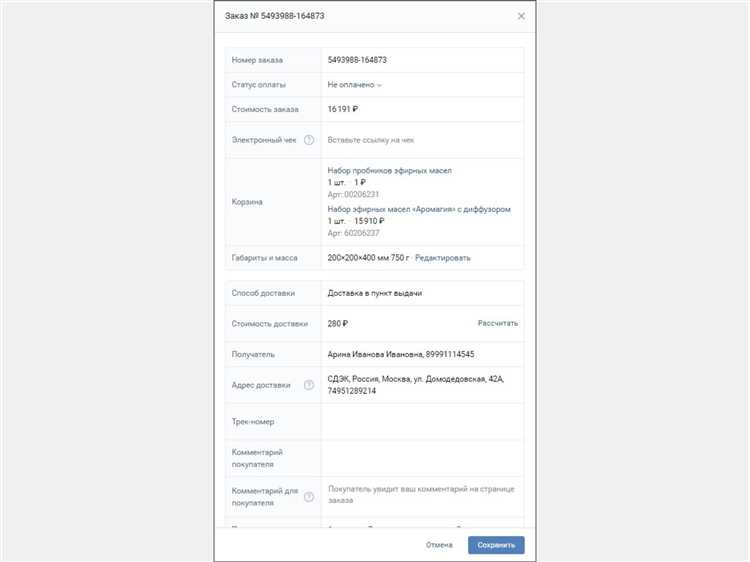Select product Набор эфирных масел «Аромагия» с диффузором
Screen dimensions: 750x562
419,209
